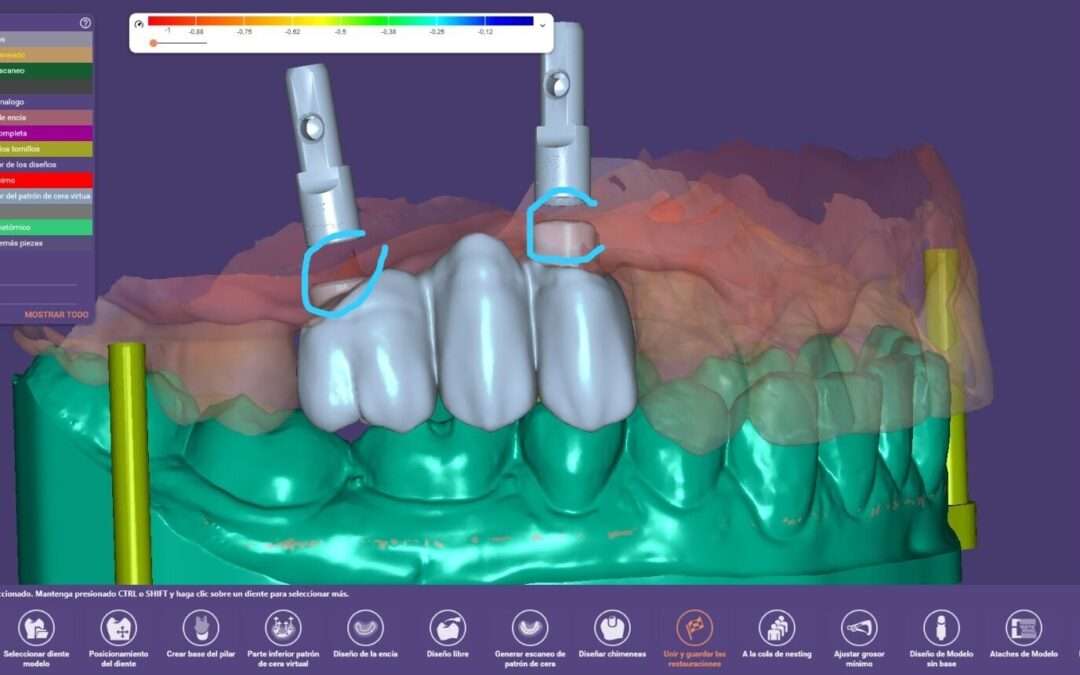This screenshot has width=1080, height=675.
Task: Toggle the magenta 'completa' layer
Action: [x=46, y=134]
